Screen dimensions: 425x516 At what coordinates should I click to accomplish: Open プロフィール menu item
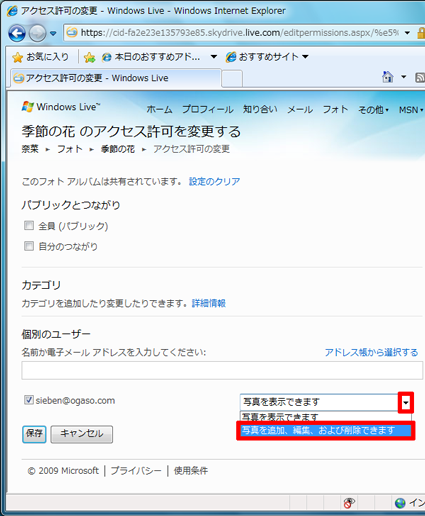coord(208,109)
